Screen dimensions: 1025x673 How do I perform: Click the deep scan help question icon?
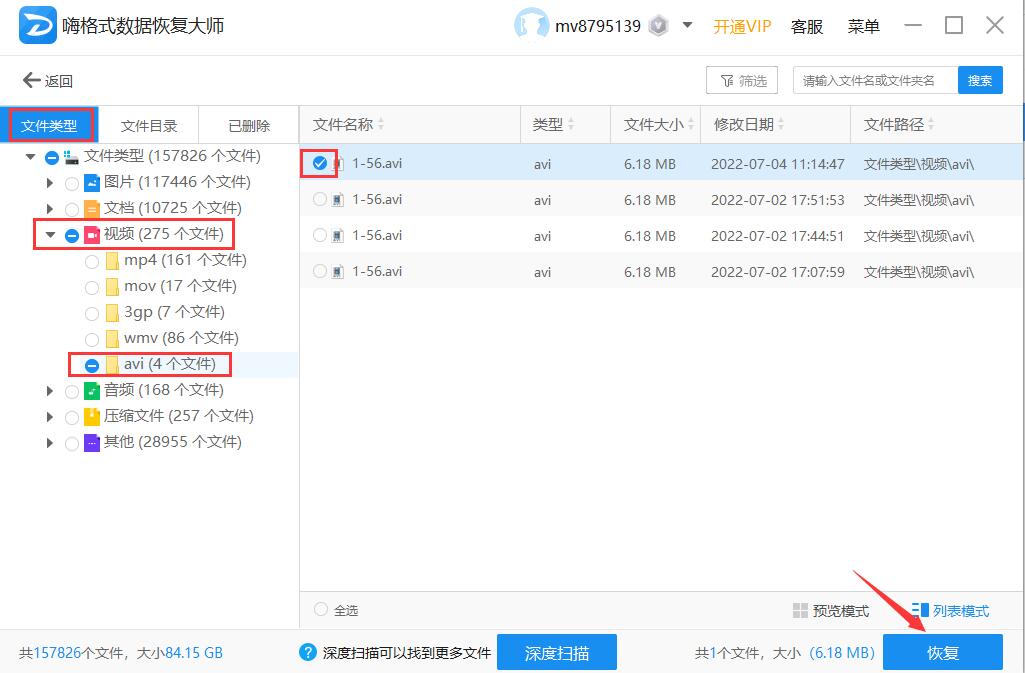pos(308,653)
